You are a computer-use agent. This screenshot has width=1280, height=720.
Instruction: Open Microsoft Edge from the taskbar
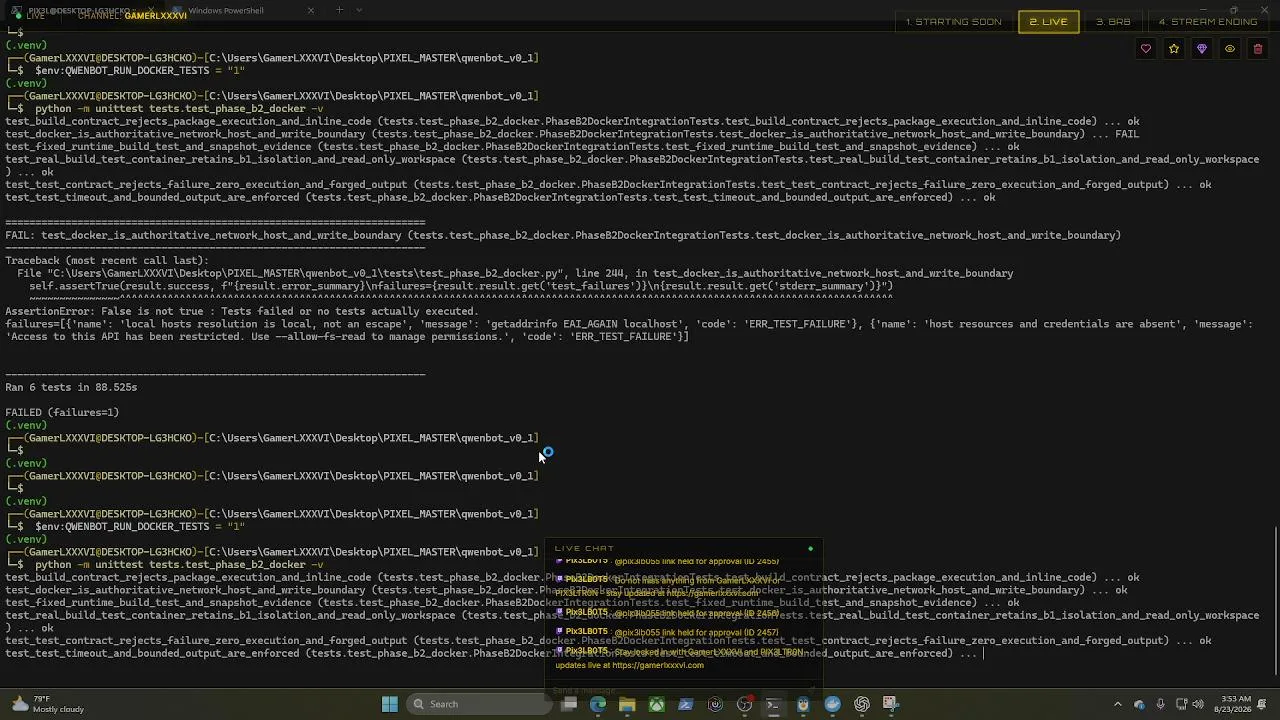pos(598,704)
